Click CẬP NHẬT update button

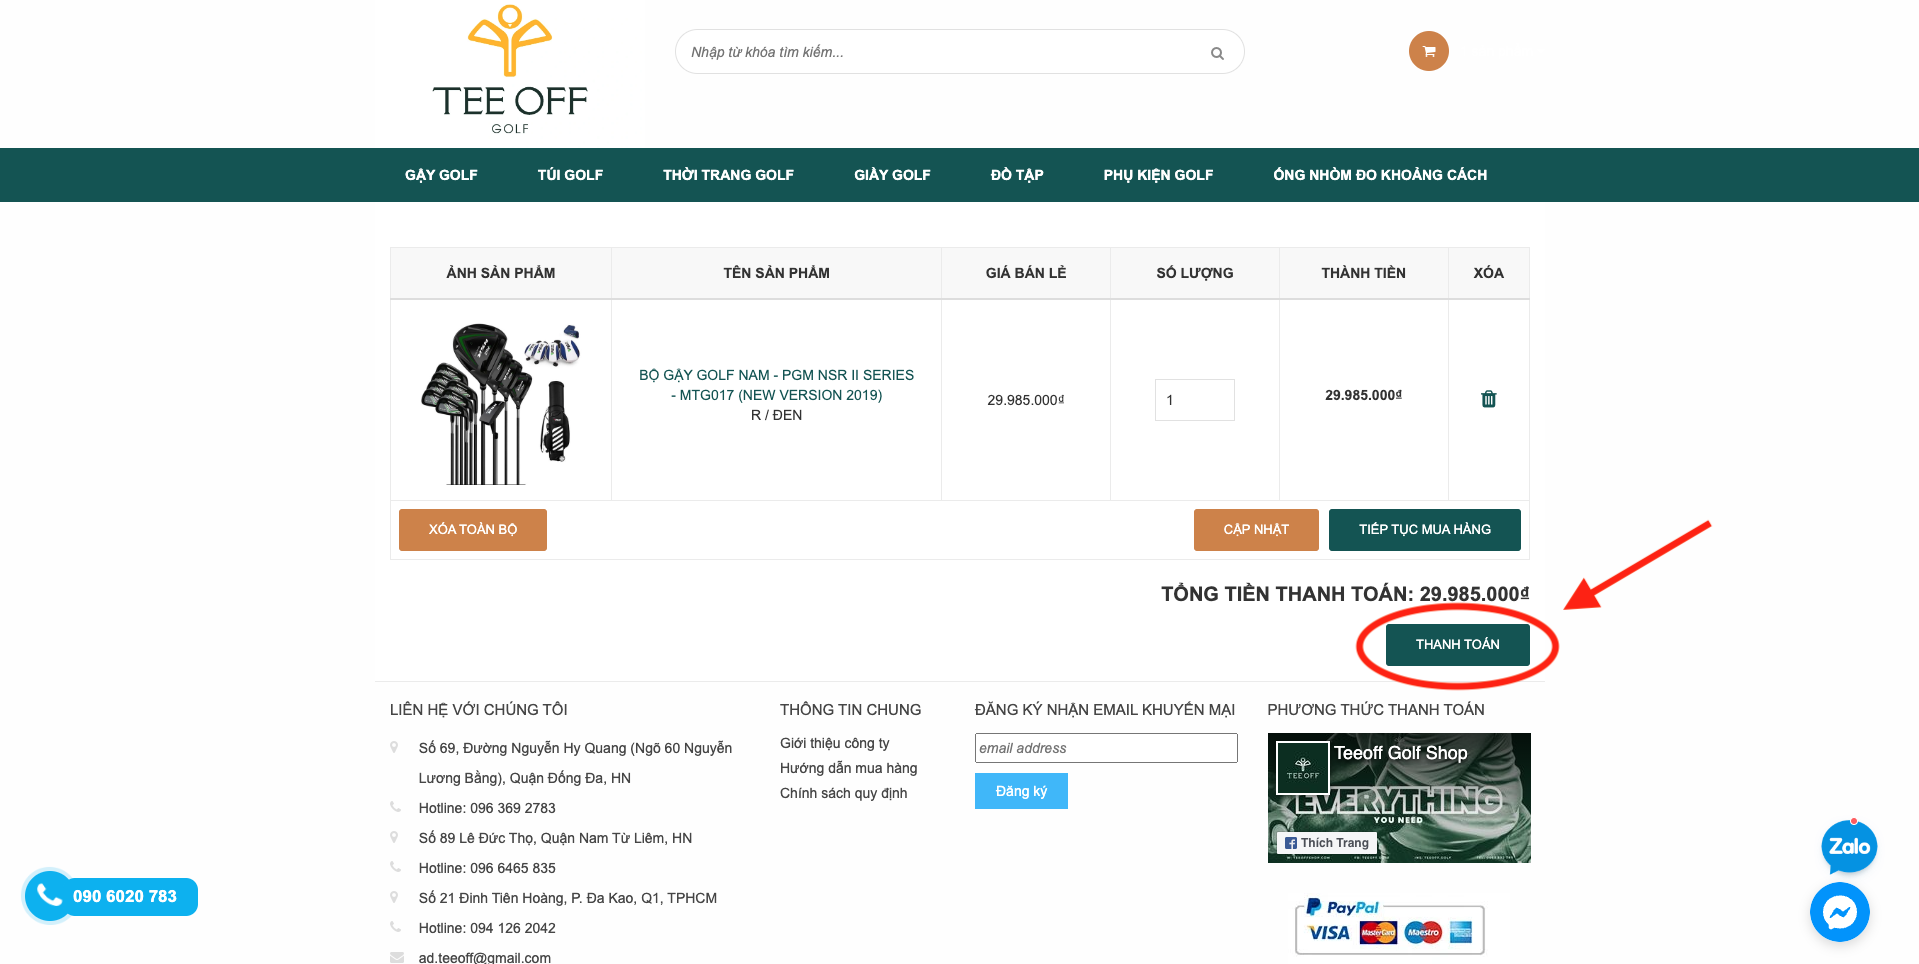pyautogui.click(x=1256, y=530)
